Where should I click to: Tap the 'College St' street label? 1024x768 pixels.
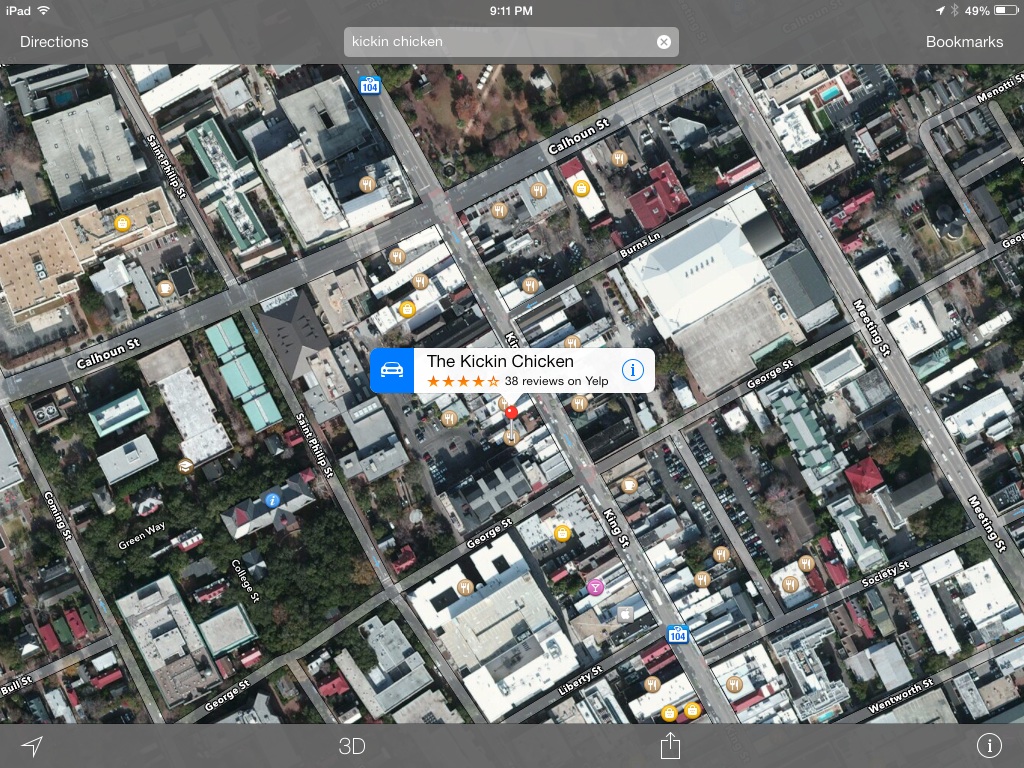click(x=245, y=581)
